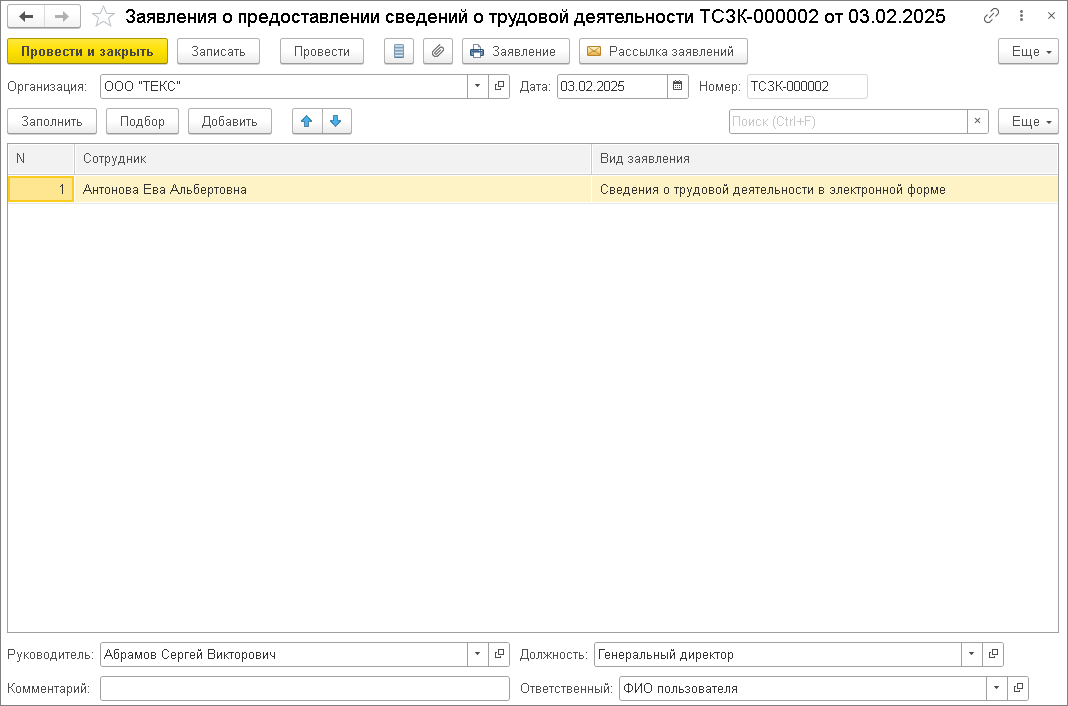Open Ответственный item card icon
The height and width of the screenshot is (706, 1068).
point(1018,688)
